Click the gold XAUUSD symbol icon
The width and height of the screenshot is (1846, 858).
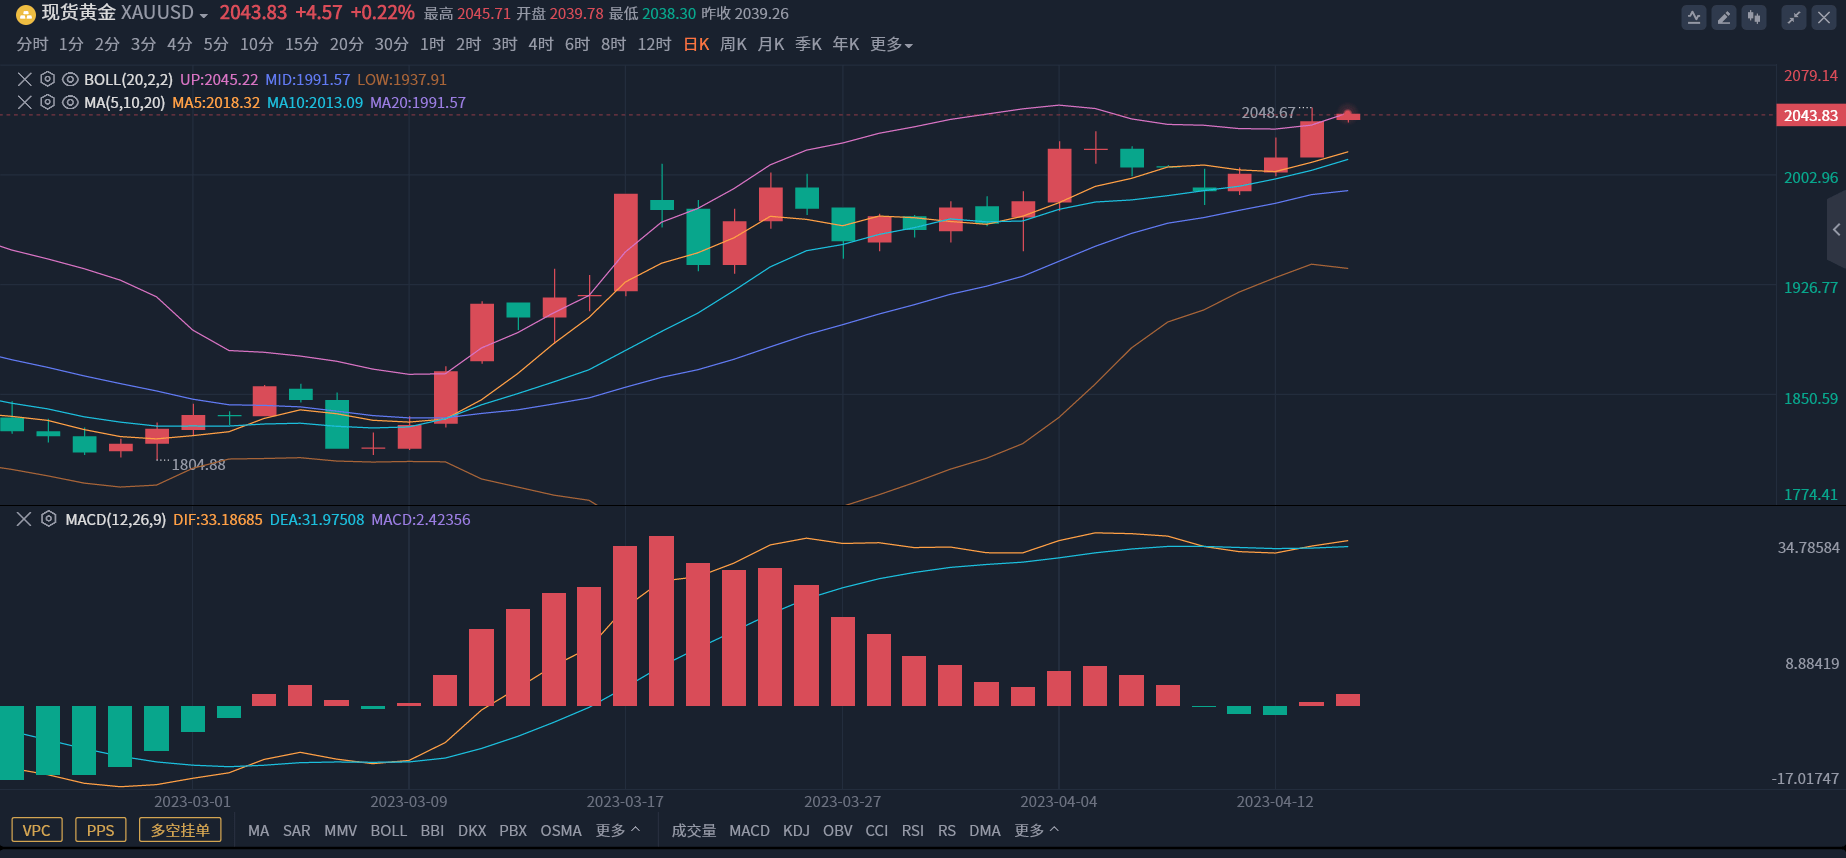pyautogui.click(x=26, y=14)
